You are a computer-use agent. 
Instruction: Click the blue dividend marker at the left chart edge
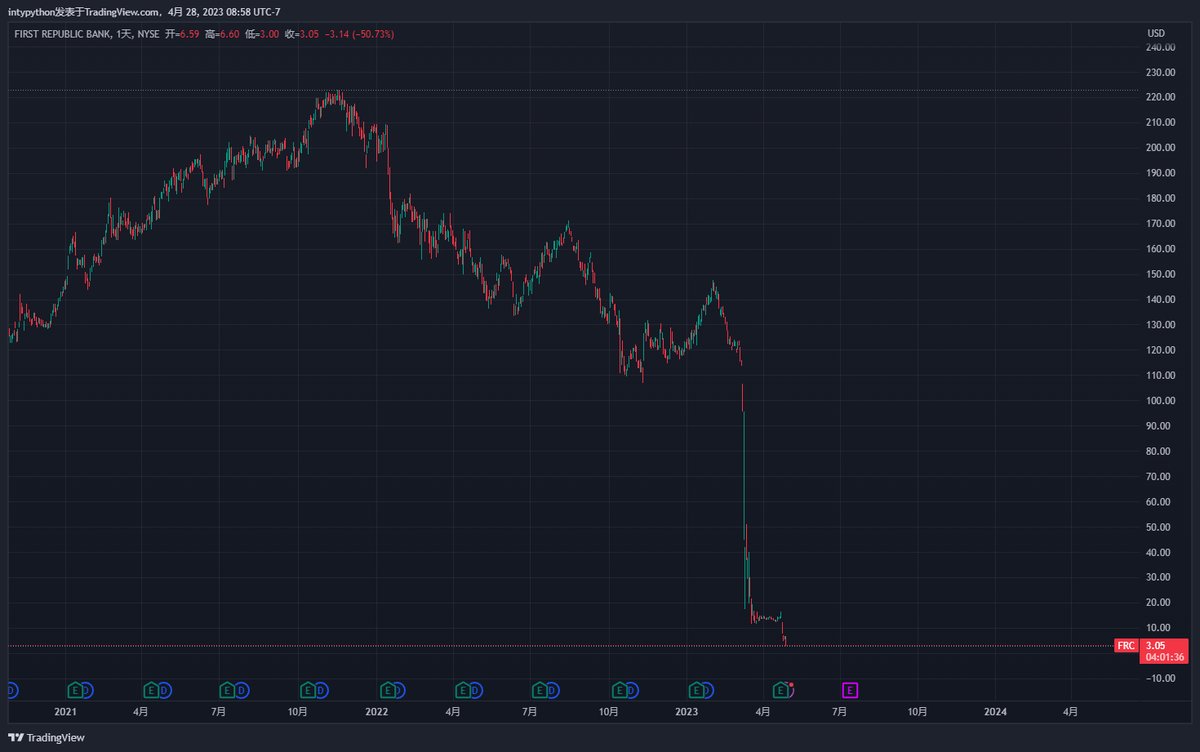[11, 690]
